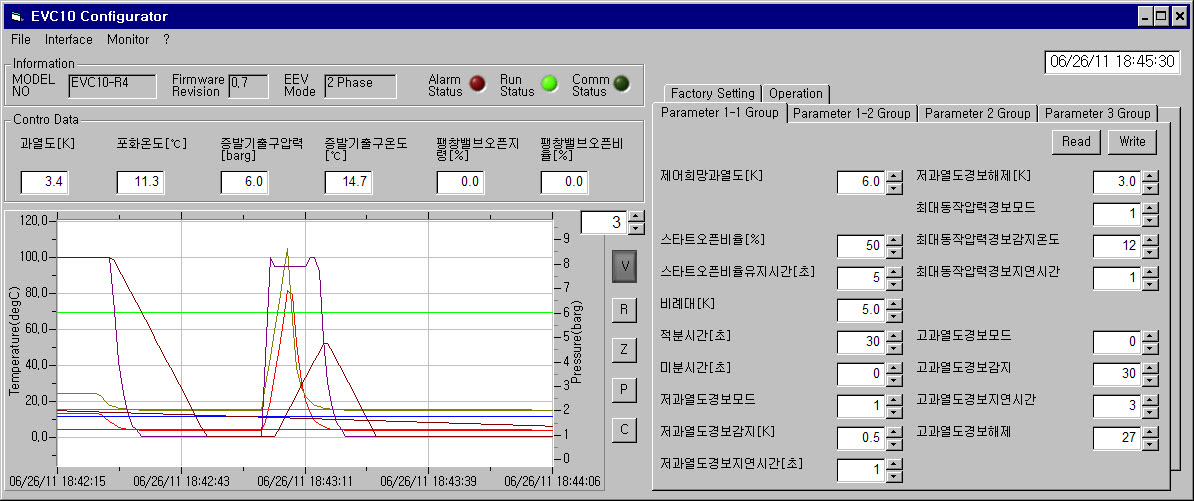The height and width of the screenshot is (501, 1194).
Task: Decrease 스타트오픈비율유지시간[초] value
Action: [895, 283]
